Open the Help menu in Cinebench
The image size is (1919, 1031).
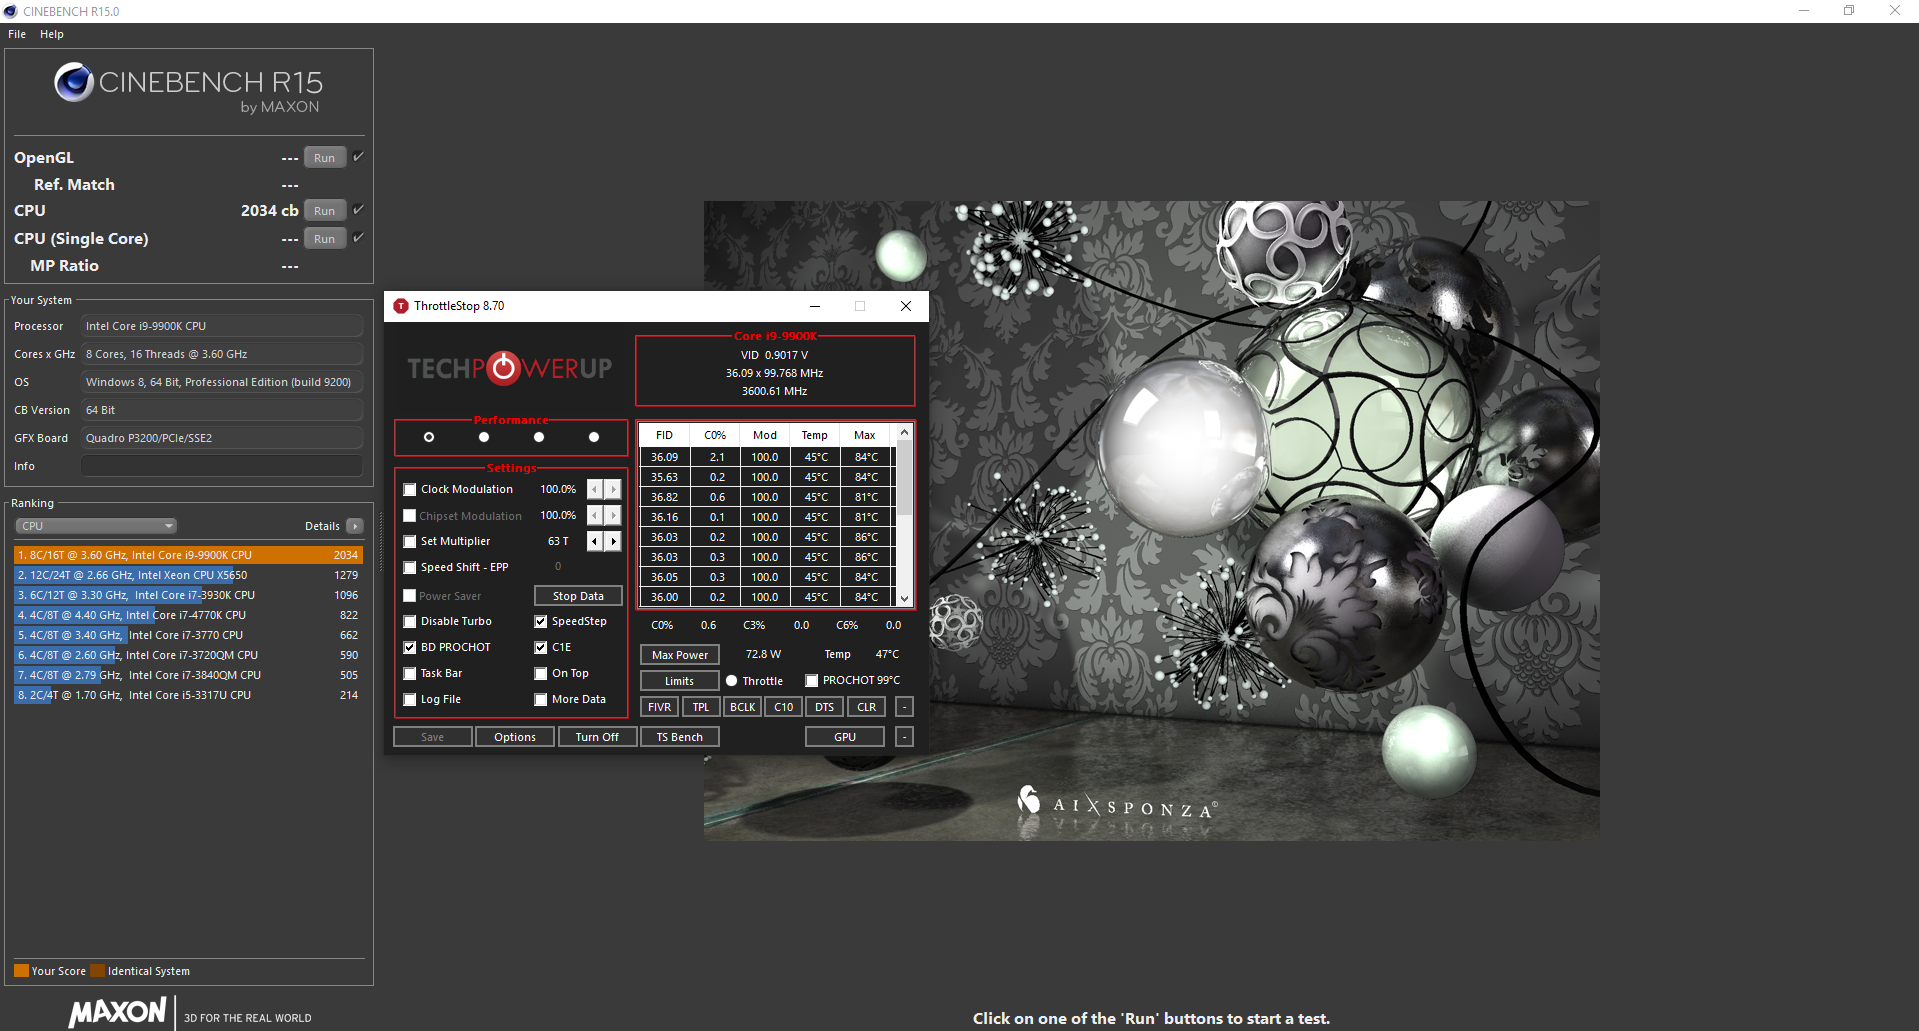pyautogui.click(x=52, y=34)
